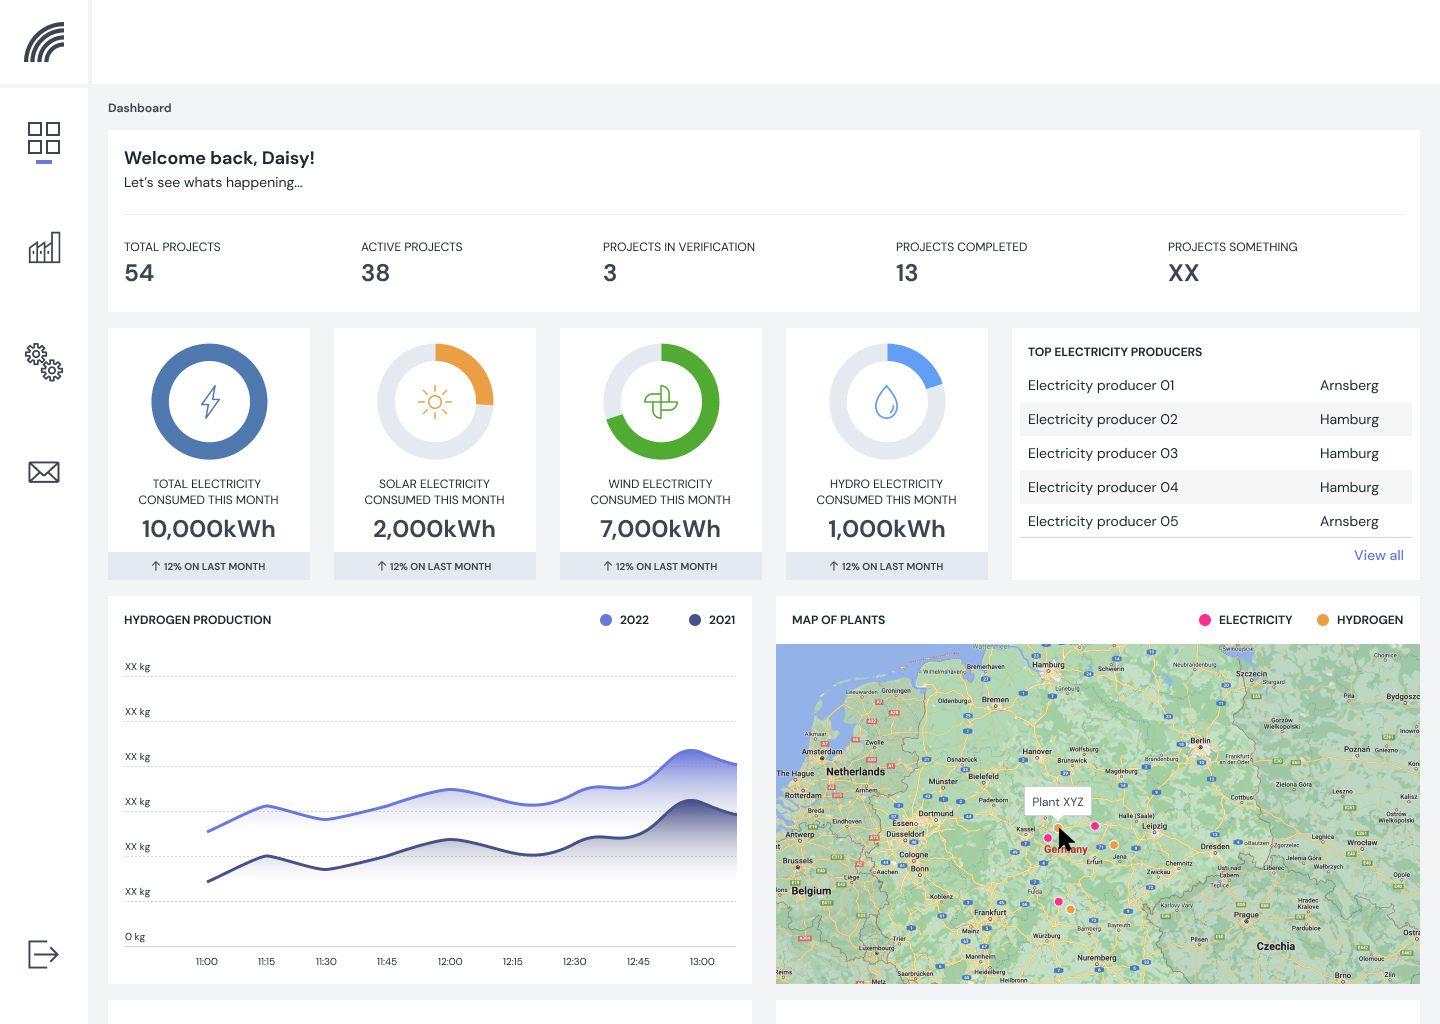Click the water drop hydro icon
Viewport: 1440px width, 1024px height.
[887, 402]
